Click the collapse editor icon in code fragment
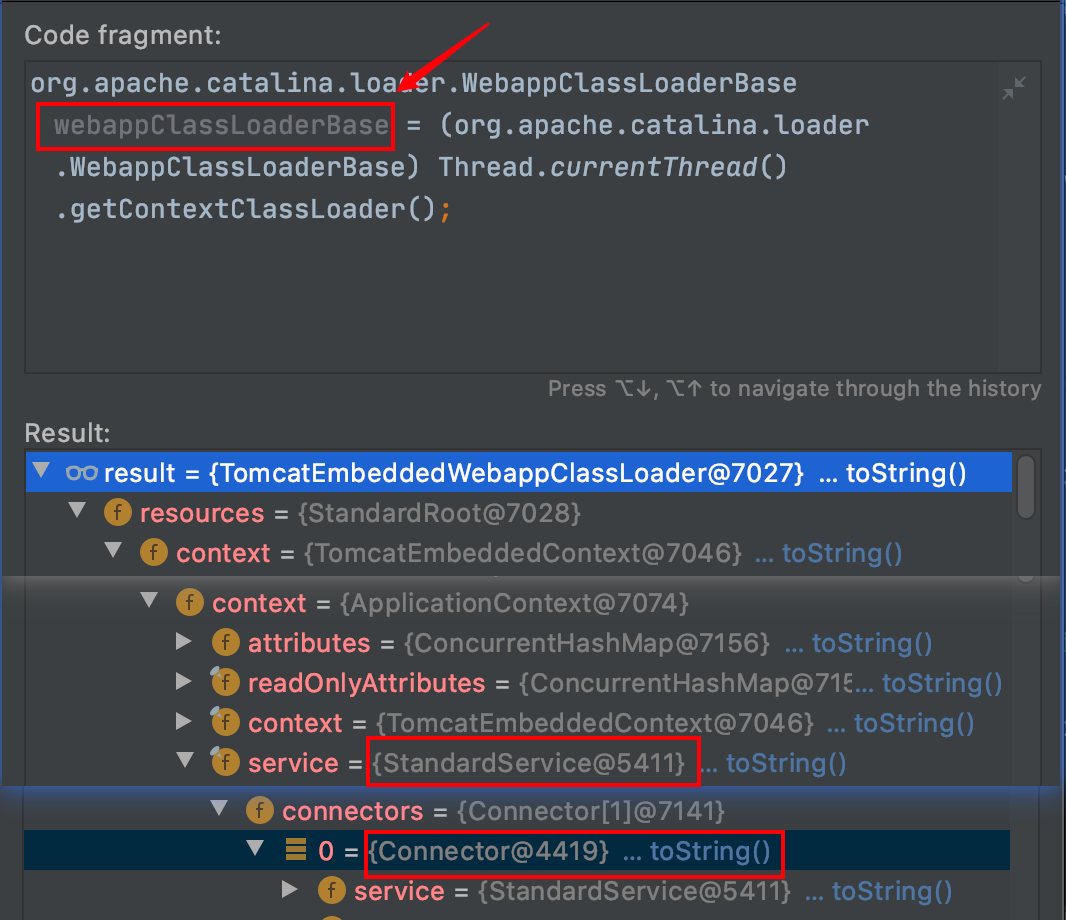 pos(1013,88)
